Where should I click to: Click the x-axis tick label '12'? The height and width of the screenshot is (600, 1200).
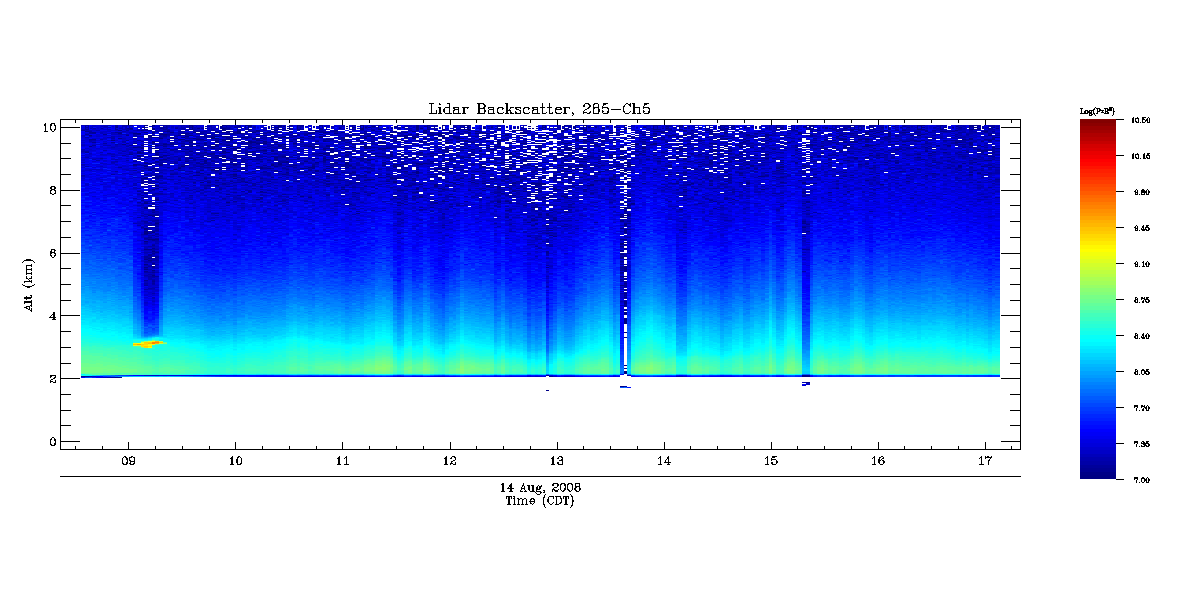pyautogui.click(x=450, y=462)
